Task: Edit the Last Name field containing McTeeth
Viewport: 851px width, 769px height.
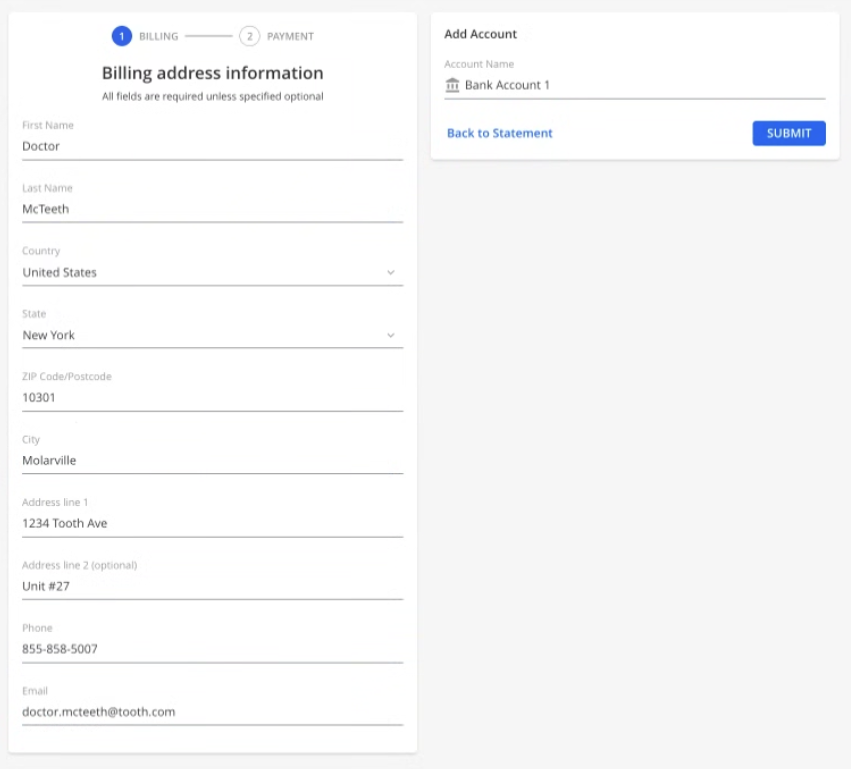Action: point(212,209)
